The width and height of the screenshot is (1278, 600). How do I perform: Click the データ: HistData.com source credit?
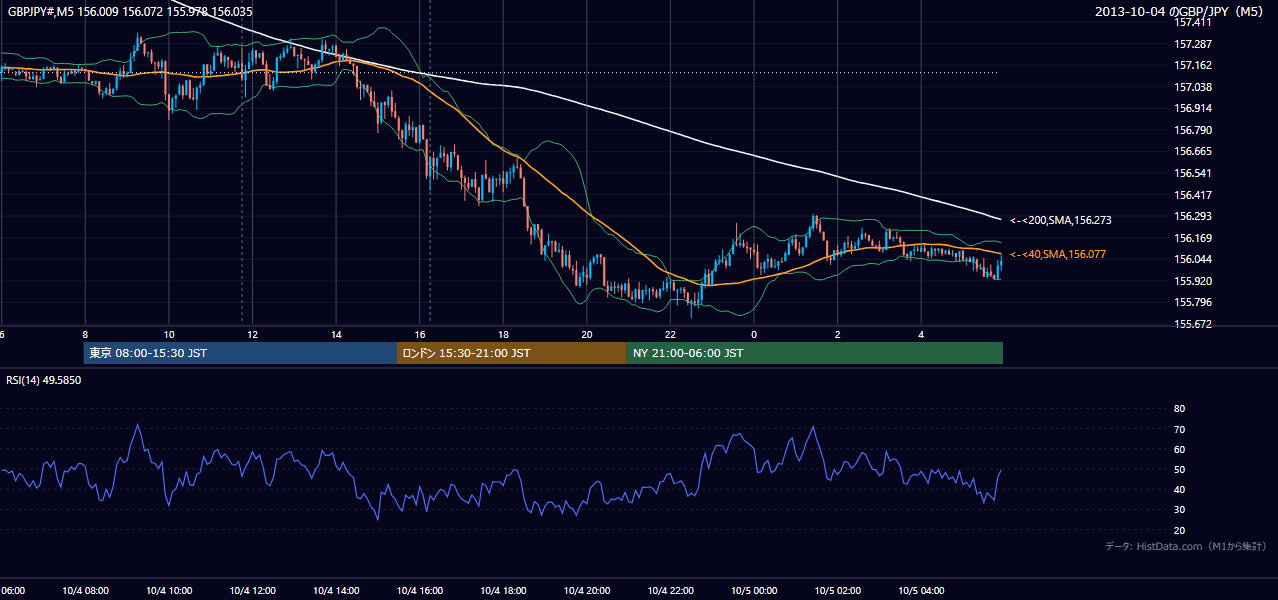point(1186,546)
